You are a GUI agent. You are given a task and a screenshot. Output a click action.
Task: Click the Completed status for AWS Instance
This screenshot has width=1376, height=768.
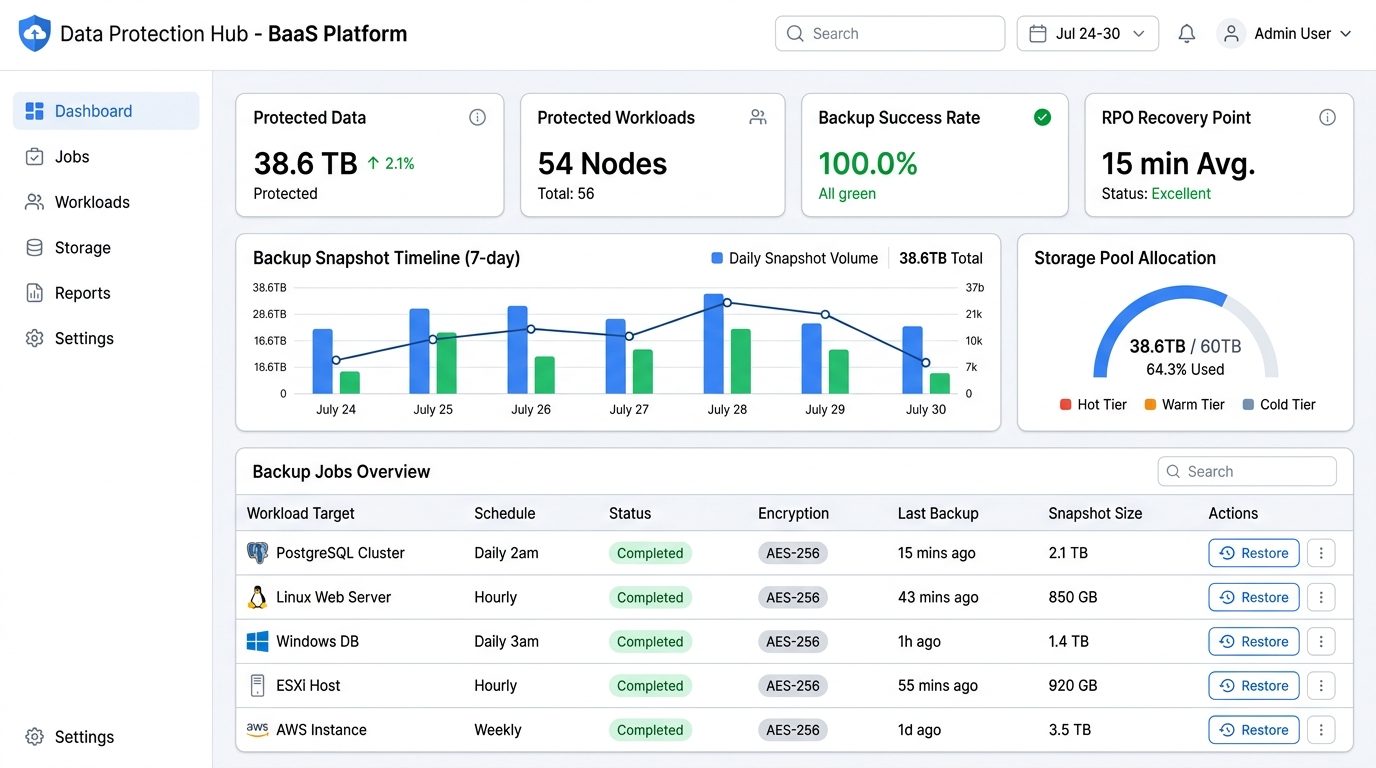(x=650, y=730)
